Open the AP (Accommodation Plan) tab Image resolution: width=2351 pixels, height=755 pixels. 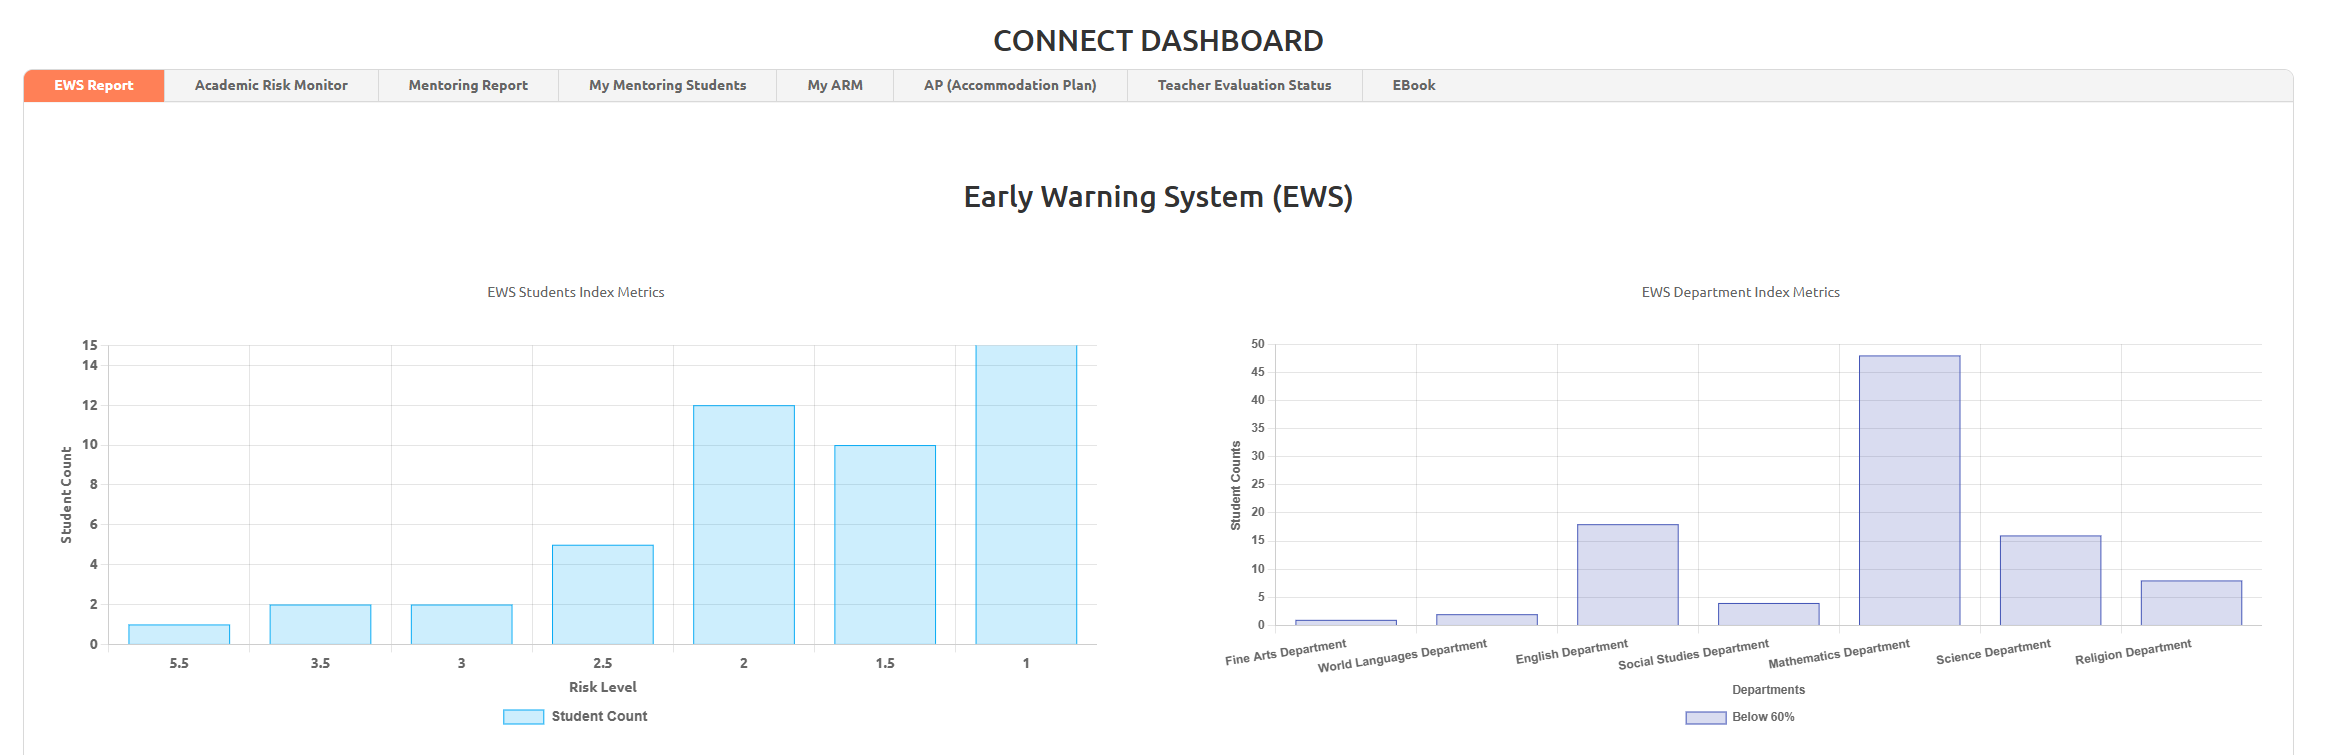point(1010,86)
